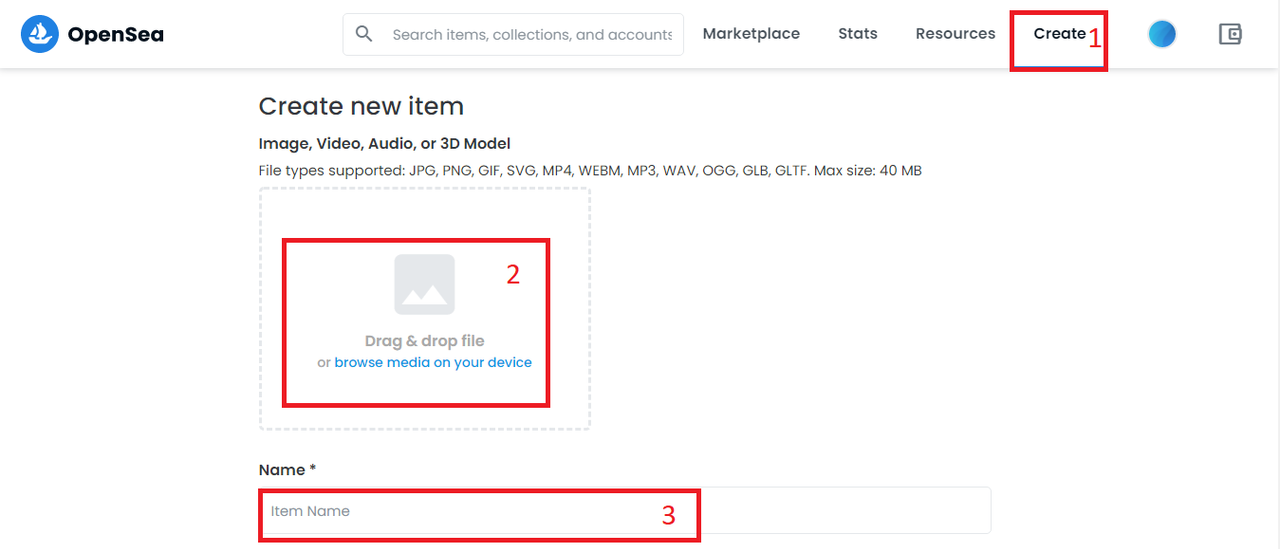Click the Drag & drop file text
Viewport: 1280px width, 549px height.
coord(425,341)
